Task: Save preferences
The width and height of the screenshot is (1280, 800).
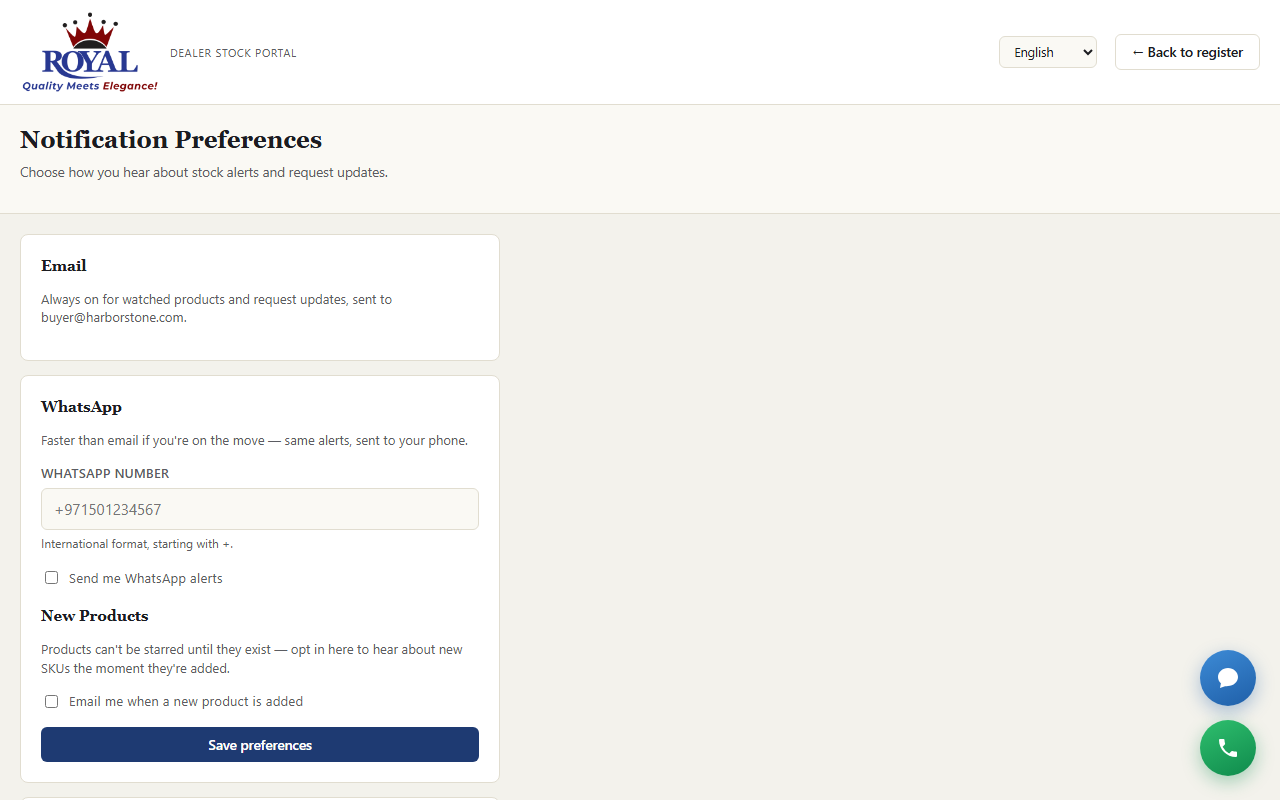Action: [x=260, y=745]
